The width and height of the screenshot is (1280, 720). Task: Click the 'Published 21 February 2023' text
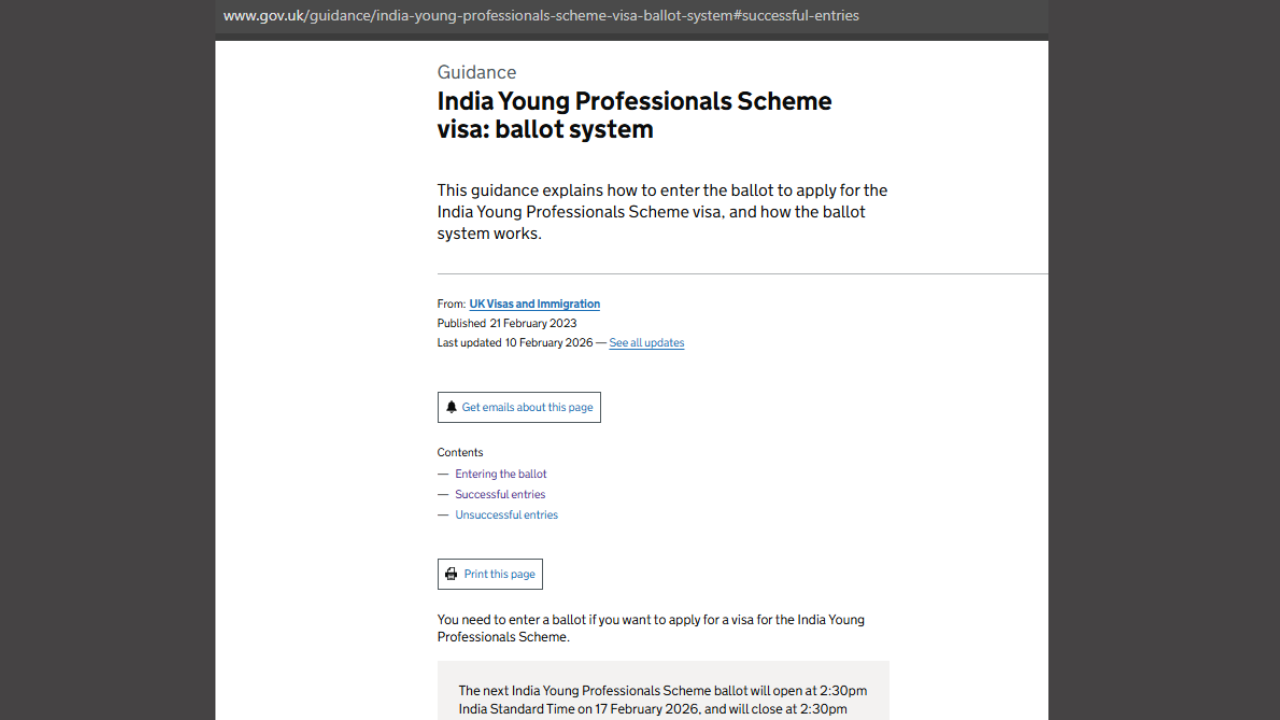click(x=506, y=323)
